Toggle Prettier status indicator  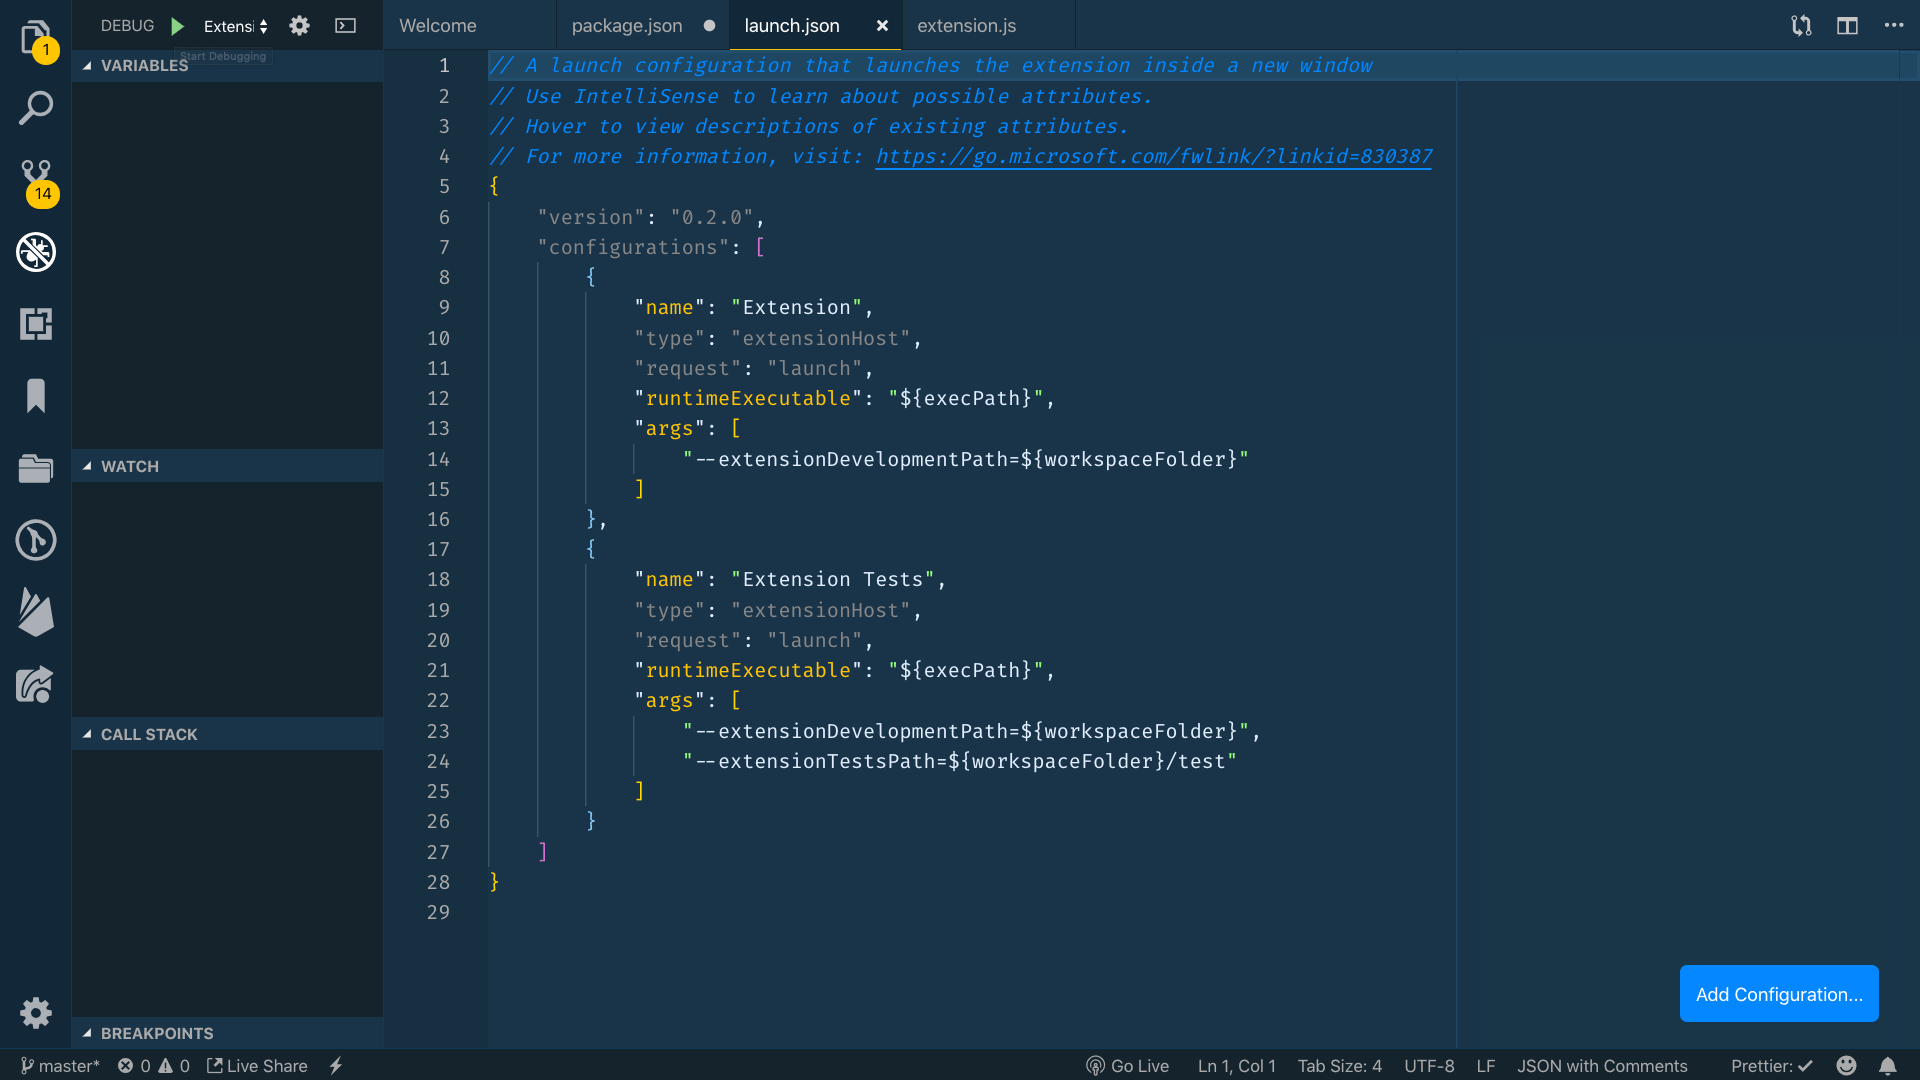[1771, 1066]
